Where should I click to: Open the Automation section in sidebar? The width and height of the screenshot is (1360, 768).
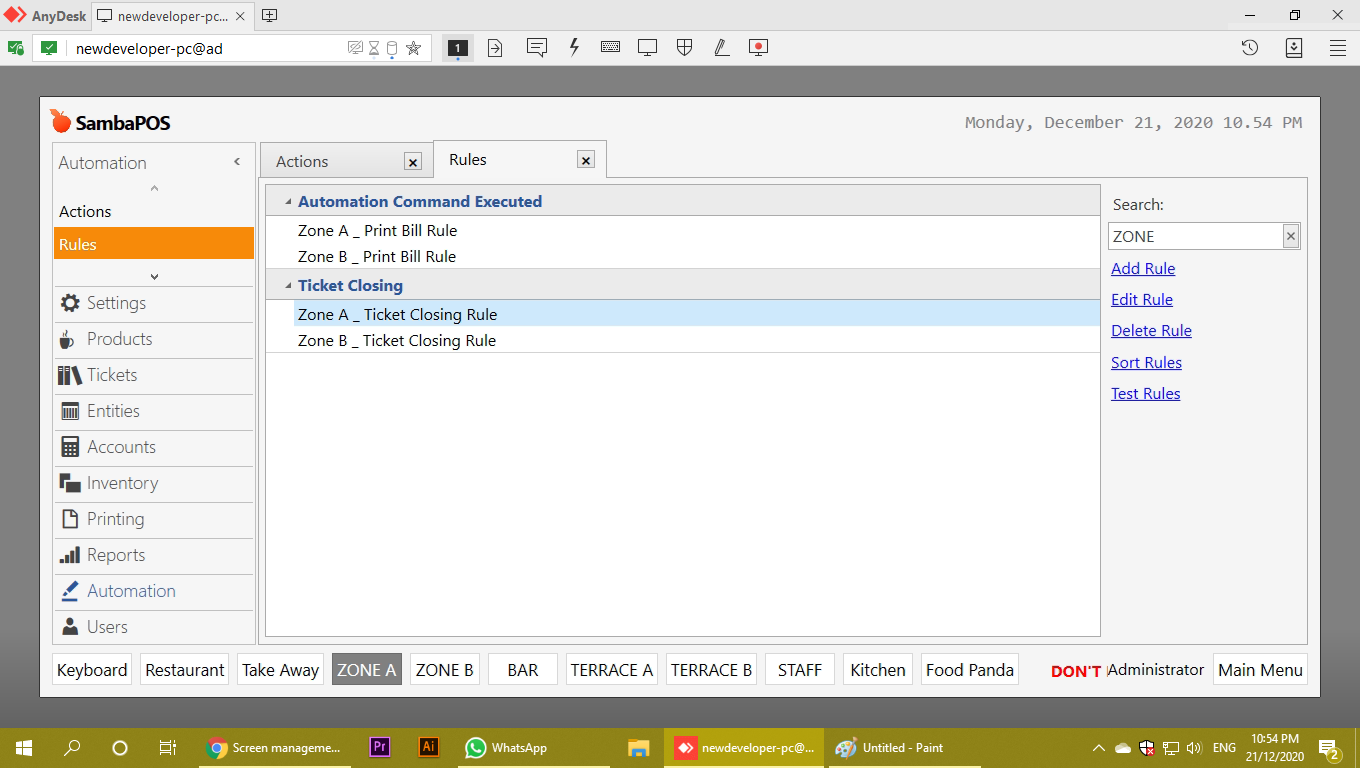click(154, 591)
